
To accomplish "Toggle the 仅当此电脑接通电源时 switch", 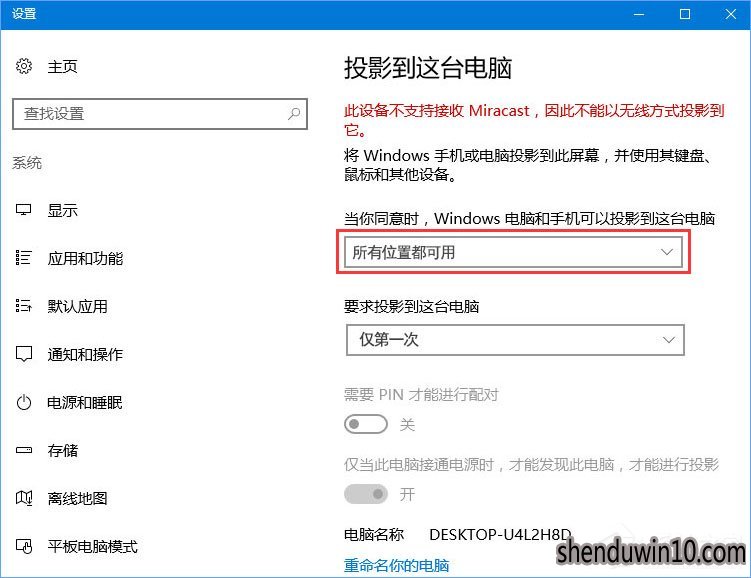I will 365,494.
